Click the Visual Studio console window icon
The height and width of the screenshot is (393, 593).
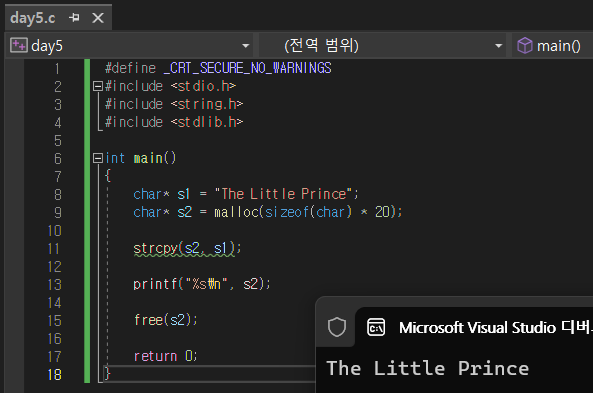pyautogui.click(x=376, y=328)
